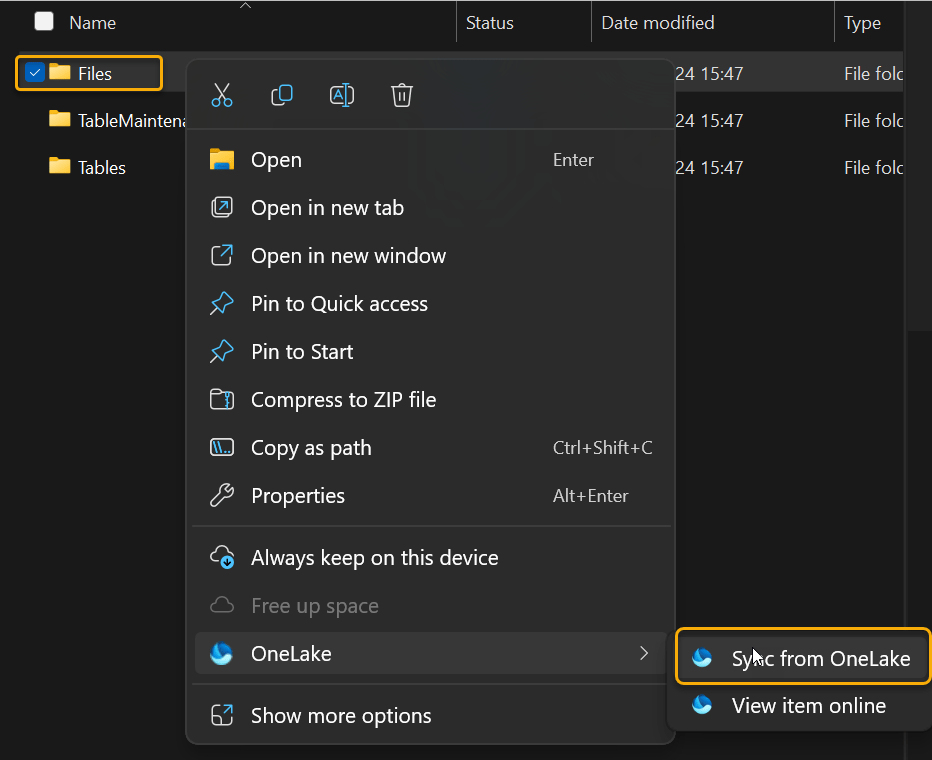Select the TableMaintenance folder icon
This screenshot has width=932, height=760.
(60, 120)
